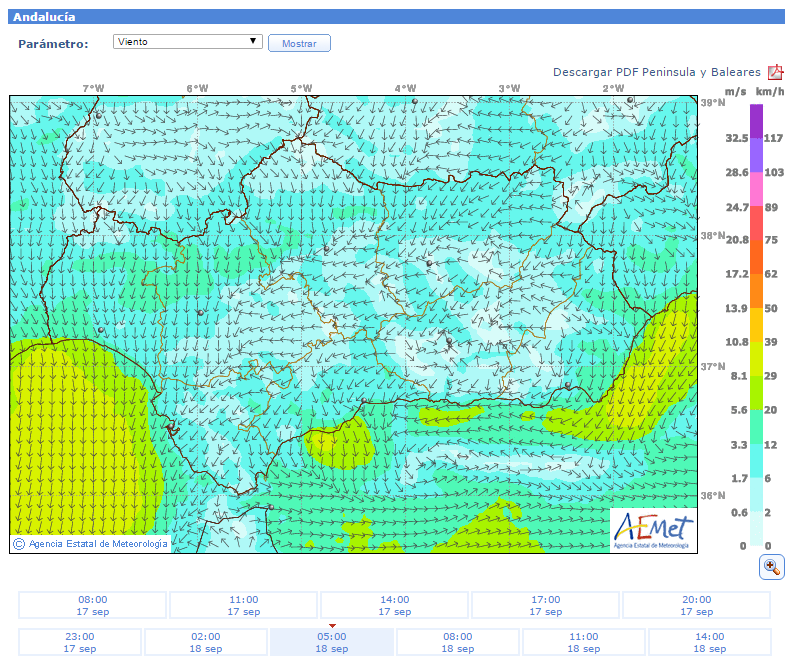Select the 20:00 17 sep time slot
Viewport: 796px width, 667px height.
coord(696,605)
